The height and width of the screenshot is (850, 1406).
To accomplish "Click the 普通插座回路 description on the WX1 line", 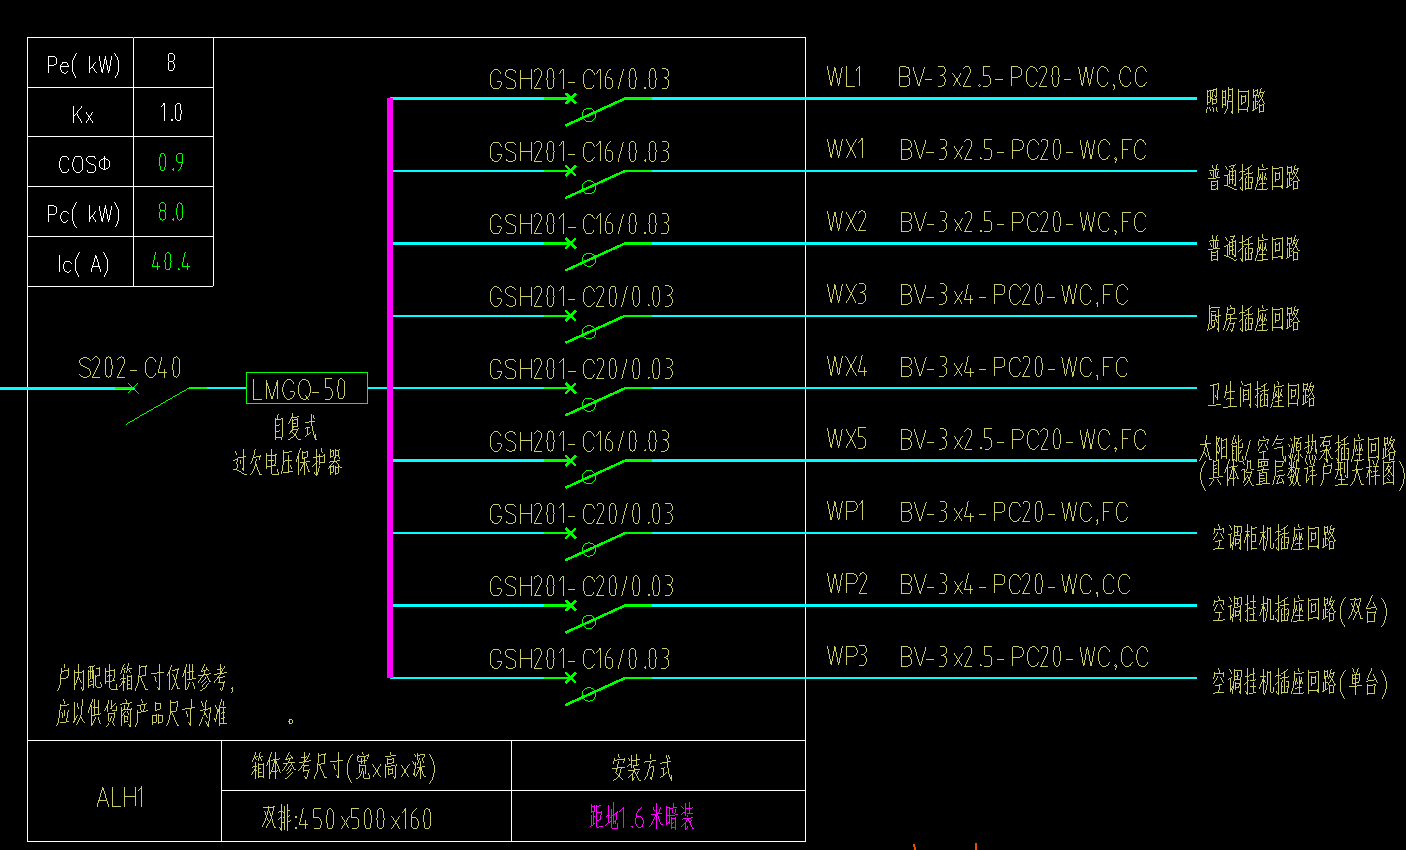I will (1254, 178).
